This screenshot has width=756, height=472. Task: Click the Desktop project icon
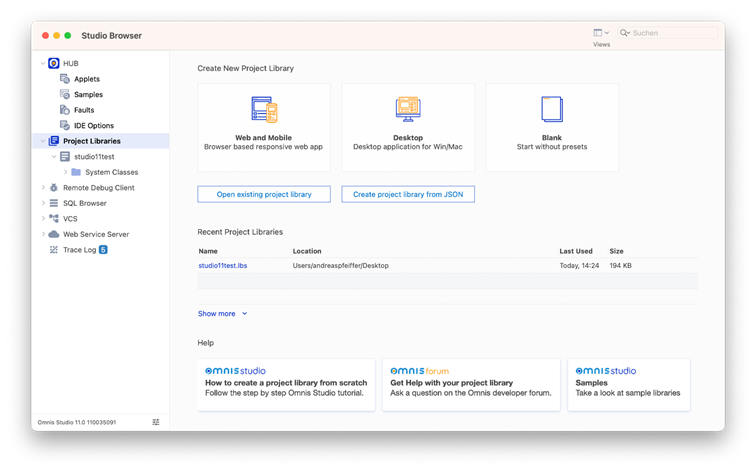(408, 109)
